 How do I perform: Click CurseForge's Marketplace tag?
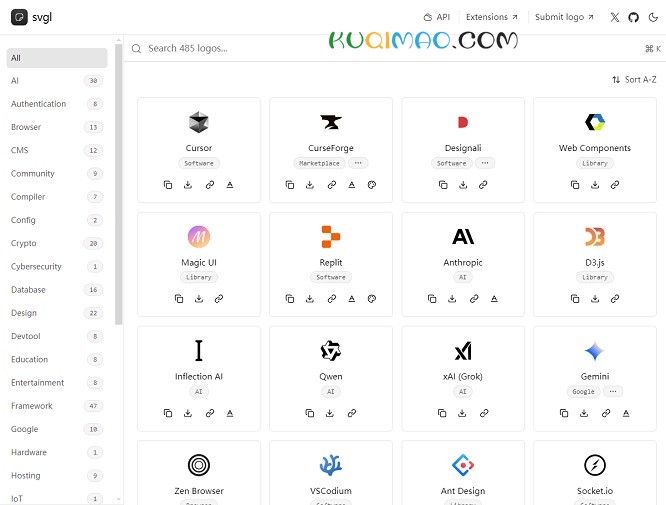pos(319,163)
